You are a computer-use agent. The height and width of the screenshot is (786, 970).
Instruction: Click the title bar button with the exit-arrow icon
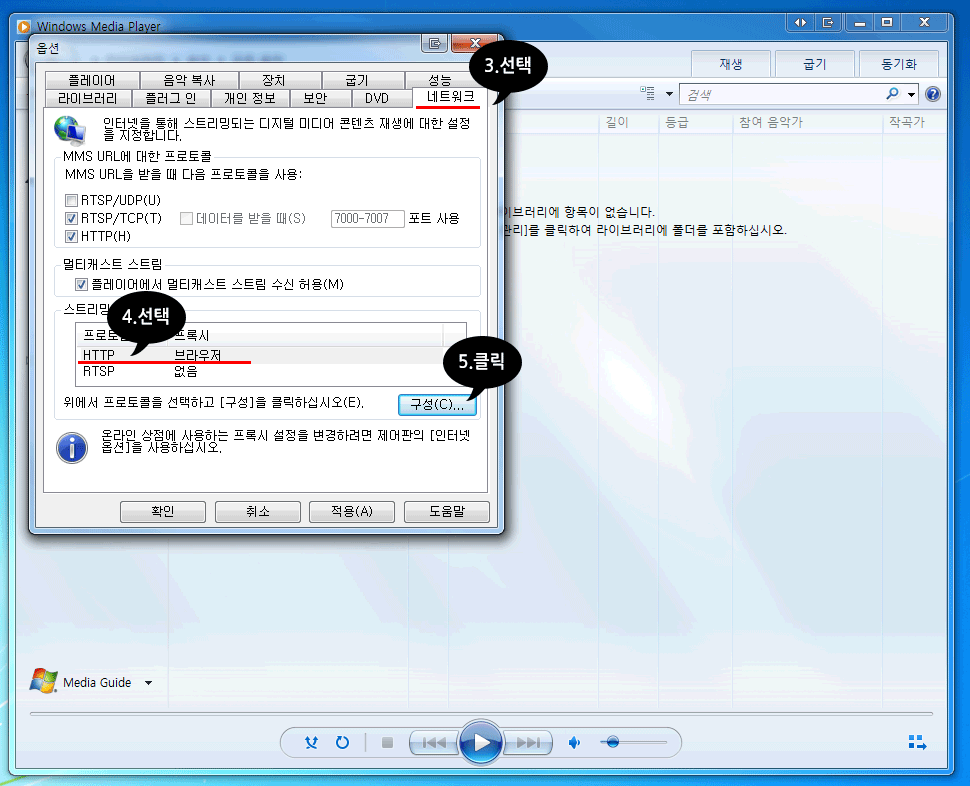[828, 22]
